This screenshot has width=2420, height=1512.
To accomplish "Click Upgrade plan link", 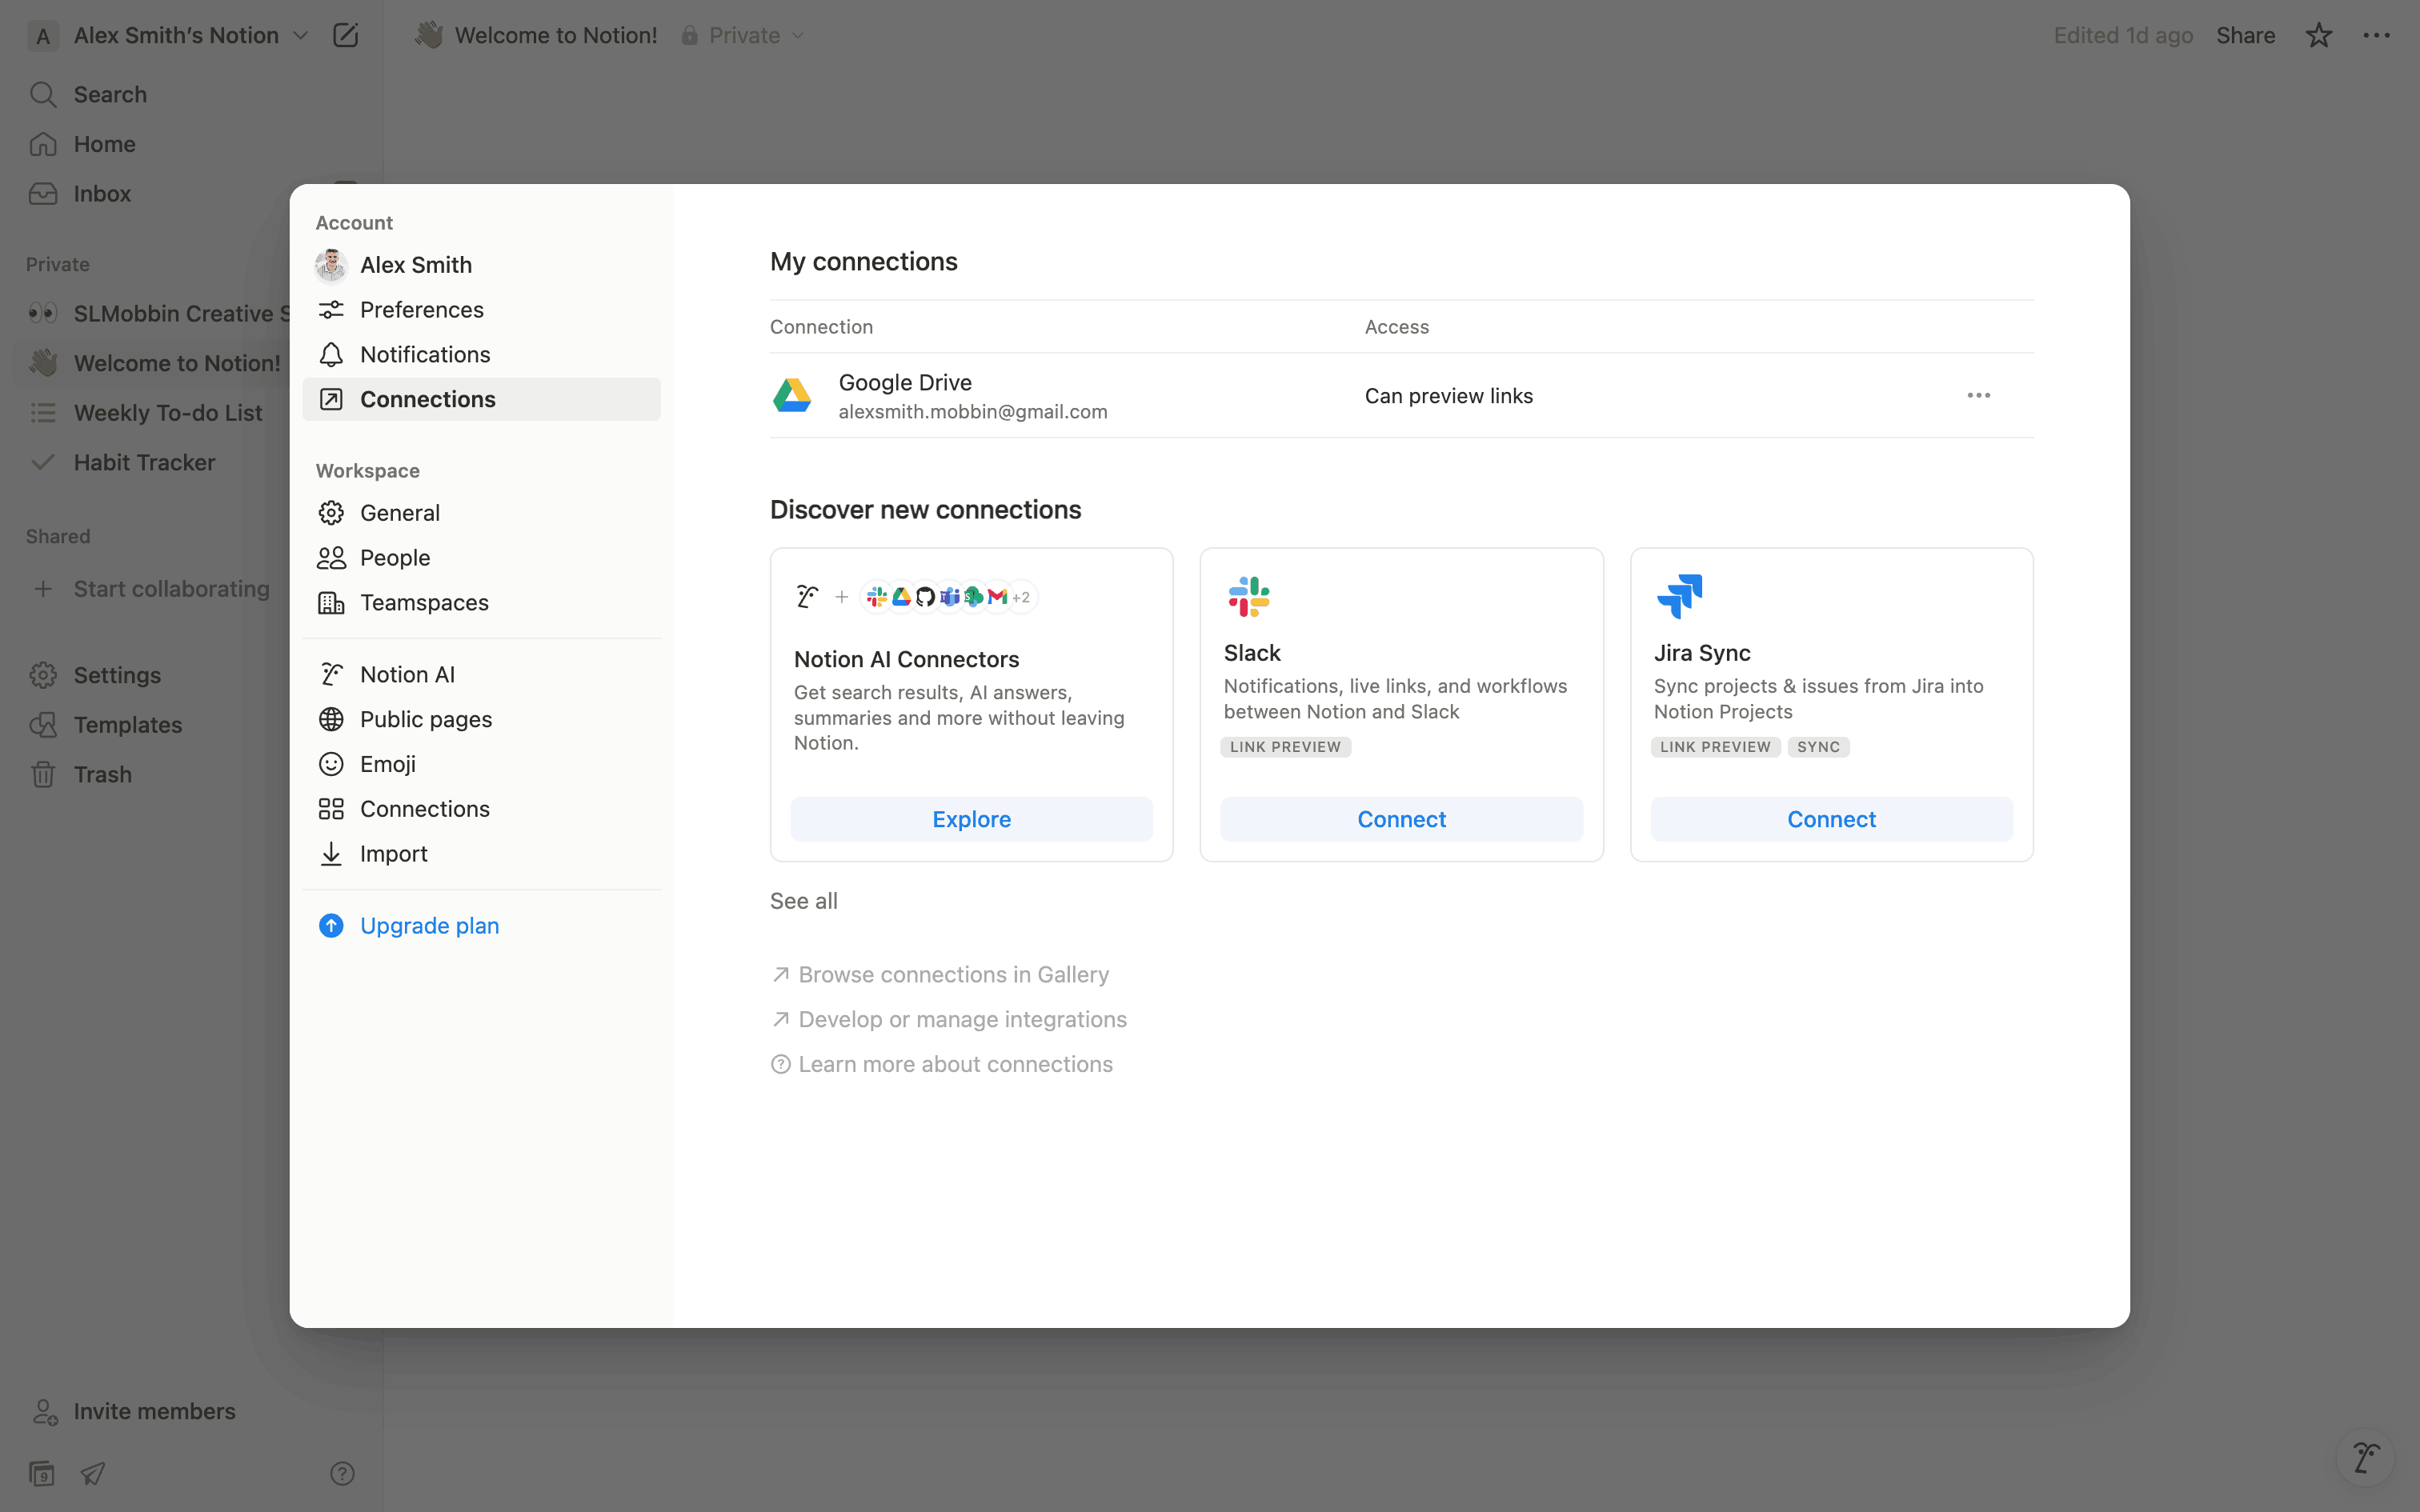I will click(429, 926).
